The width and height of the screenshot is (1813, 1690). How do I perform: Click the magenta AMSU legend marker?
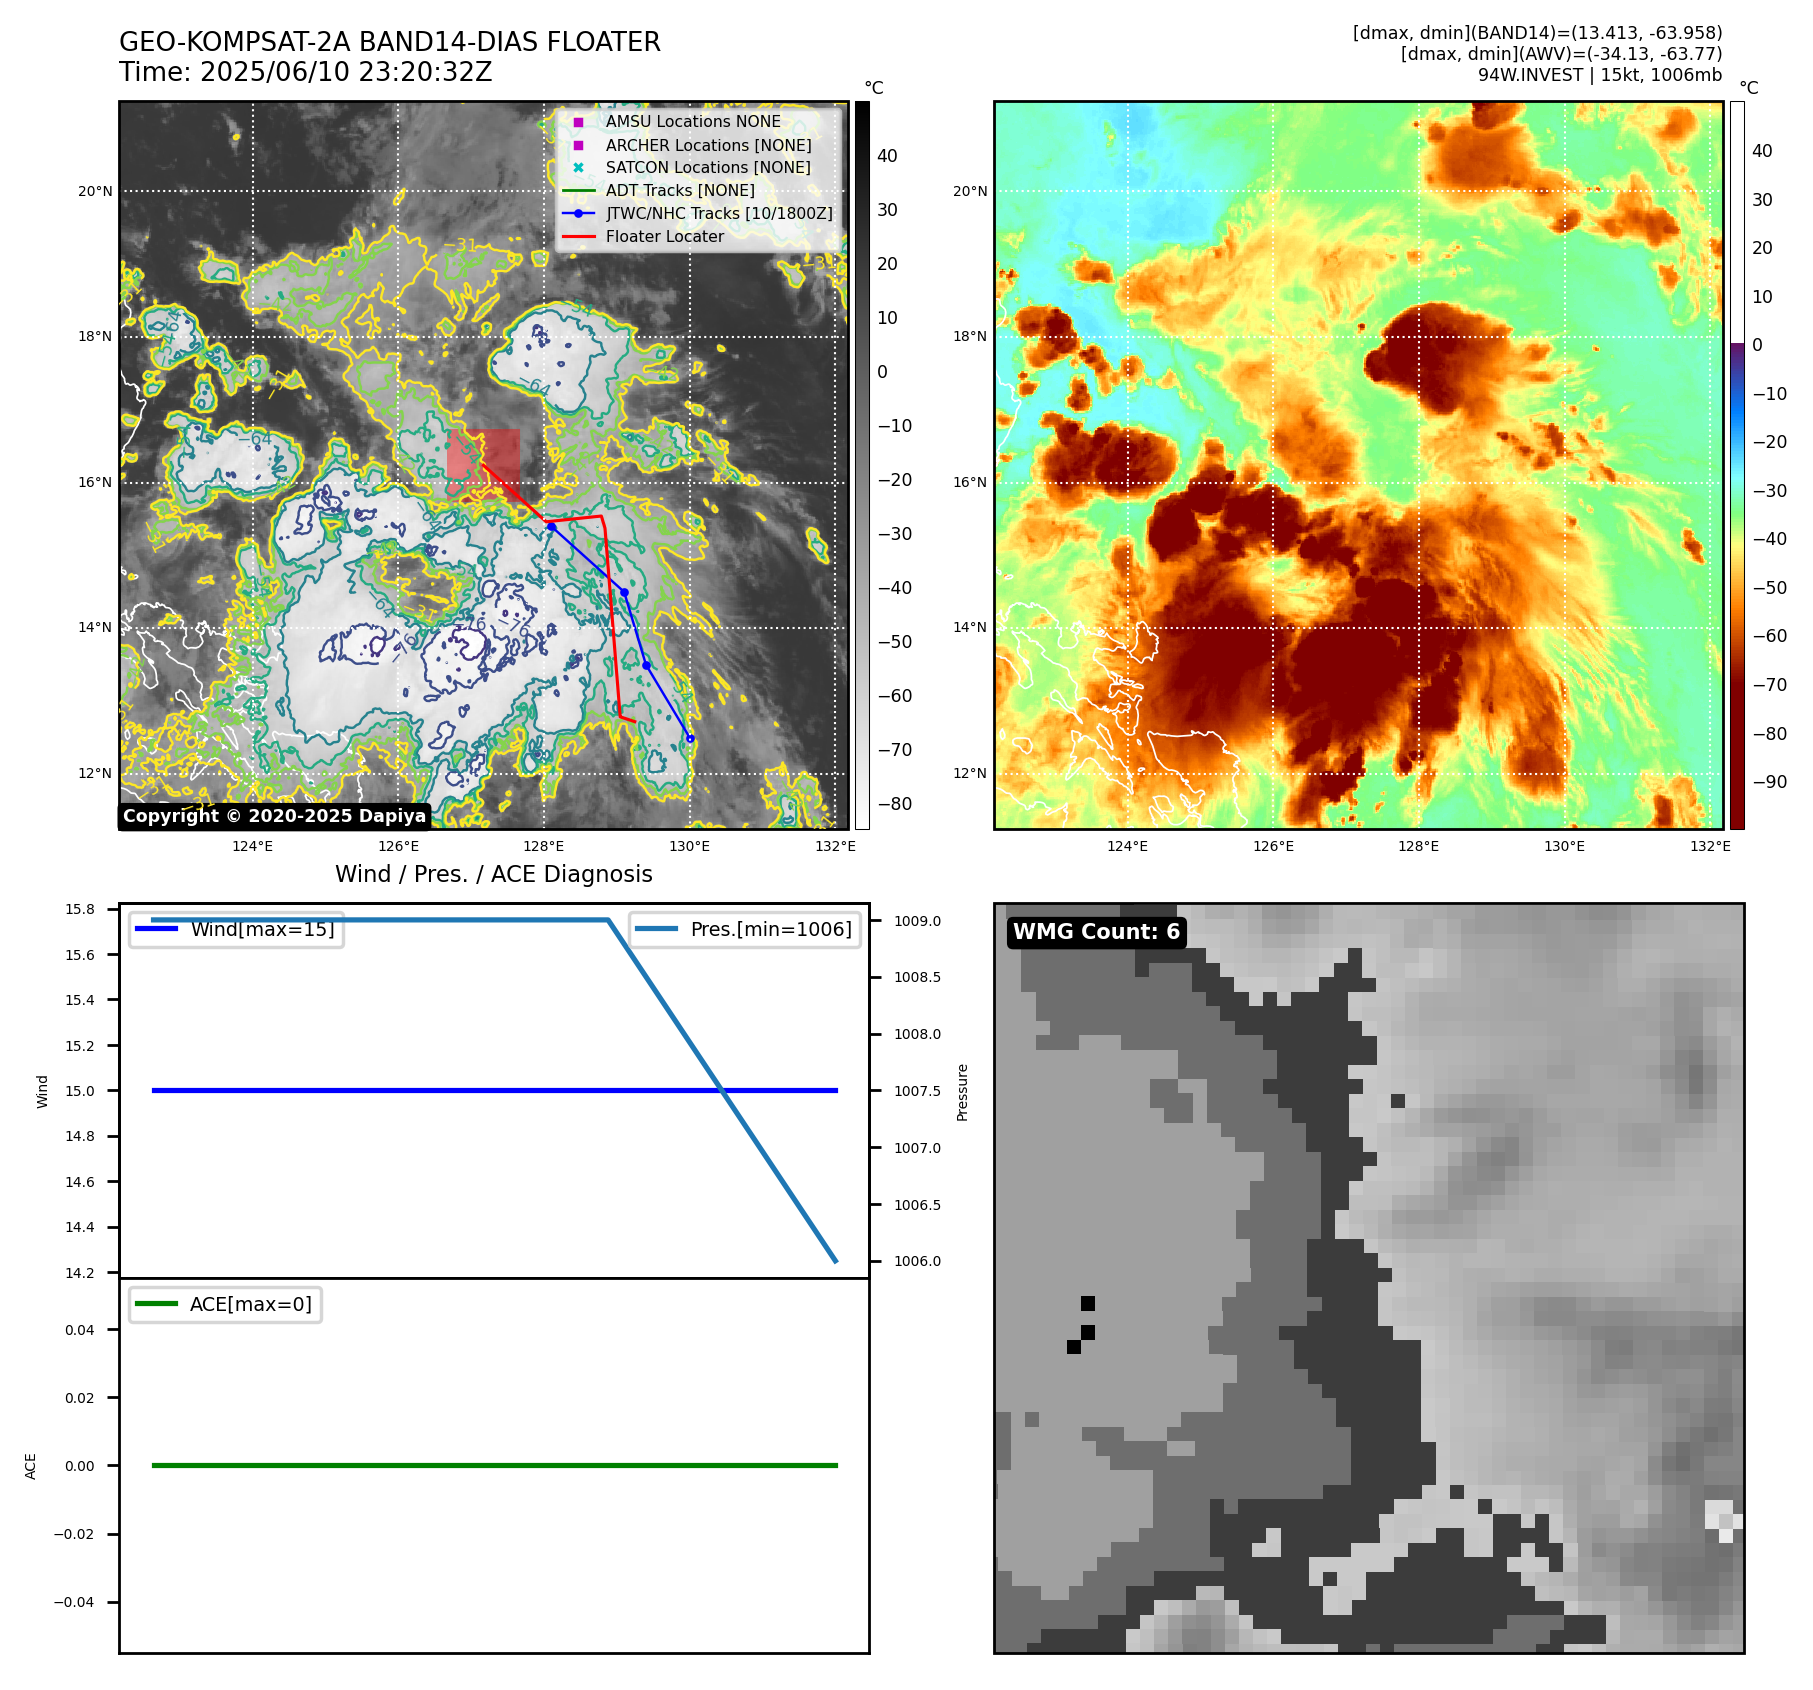pyautogui.click(x=578, y=122)
